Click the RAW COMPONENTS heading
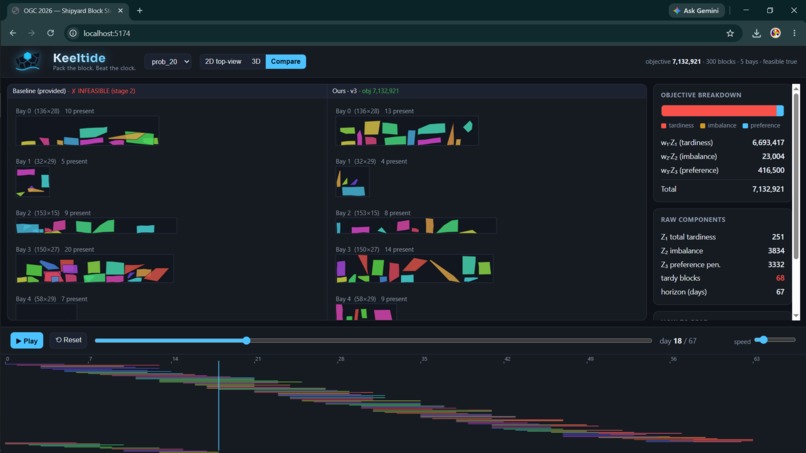Screen dimensions: 806x453 click(693, 220)
